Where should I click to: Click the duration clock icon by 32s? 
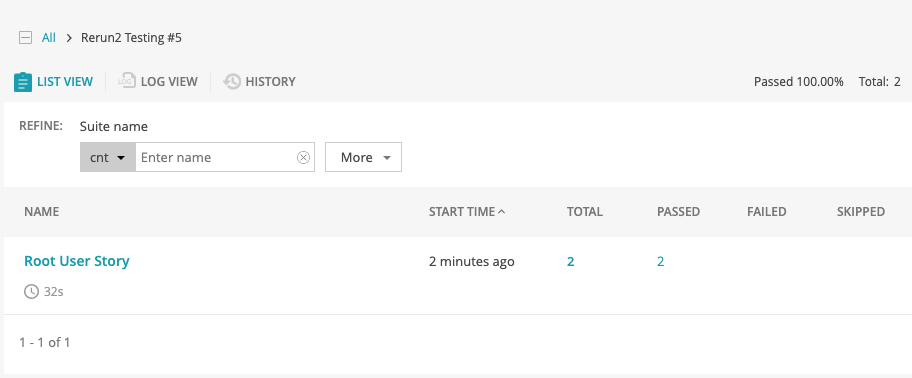coord(31,291)
